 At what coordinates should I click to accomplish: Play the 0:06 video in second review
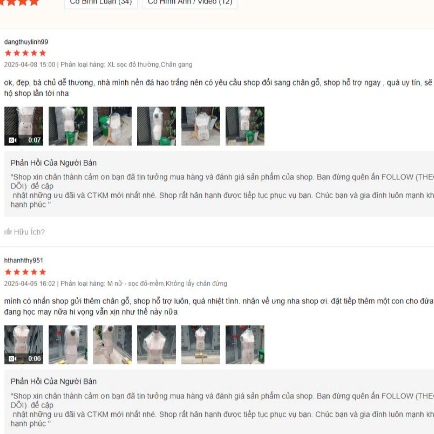(23, 344)
